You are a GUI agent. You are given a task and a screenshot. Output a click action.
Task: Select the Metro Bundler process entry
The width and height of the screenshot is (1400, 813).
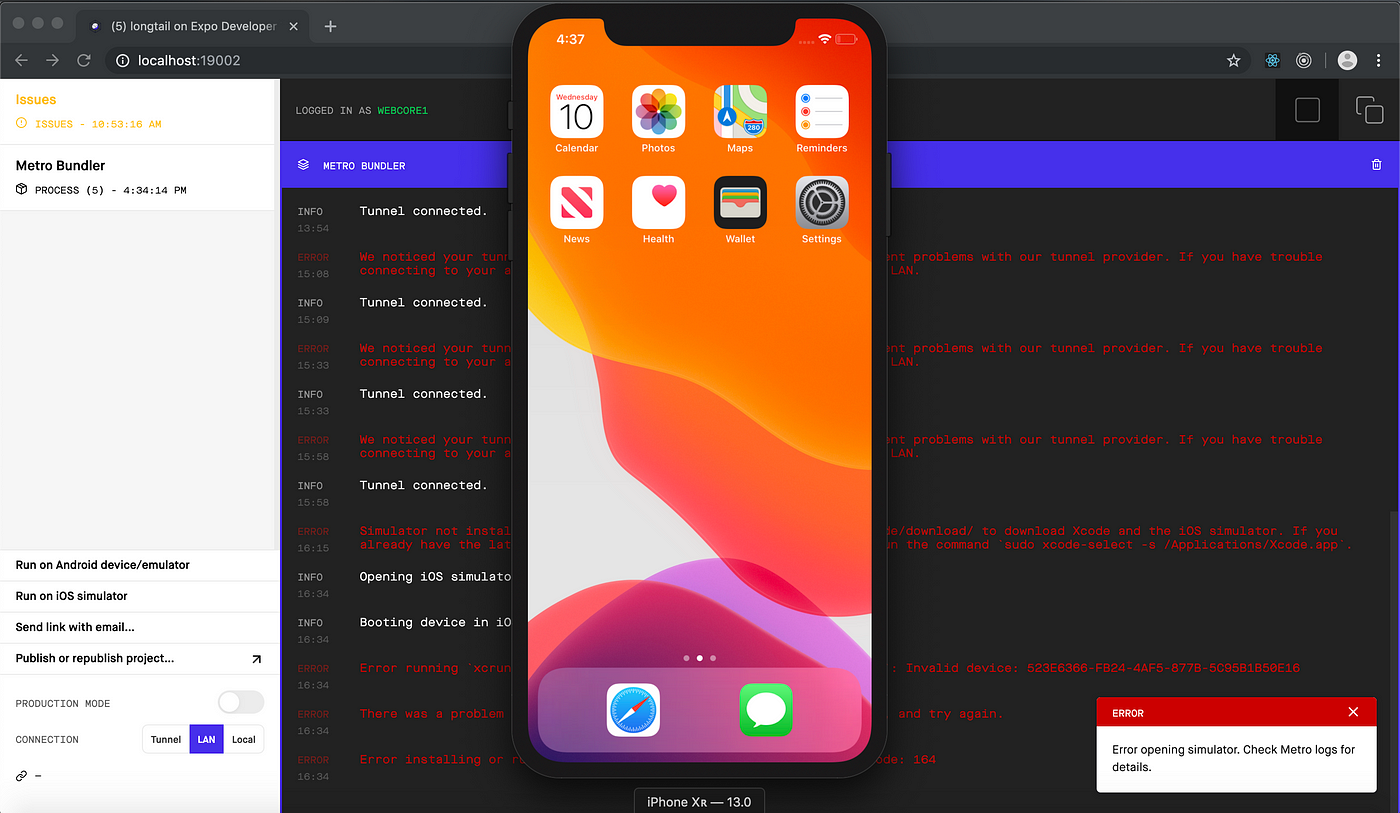137,177
